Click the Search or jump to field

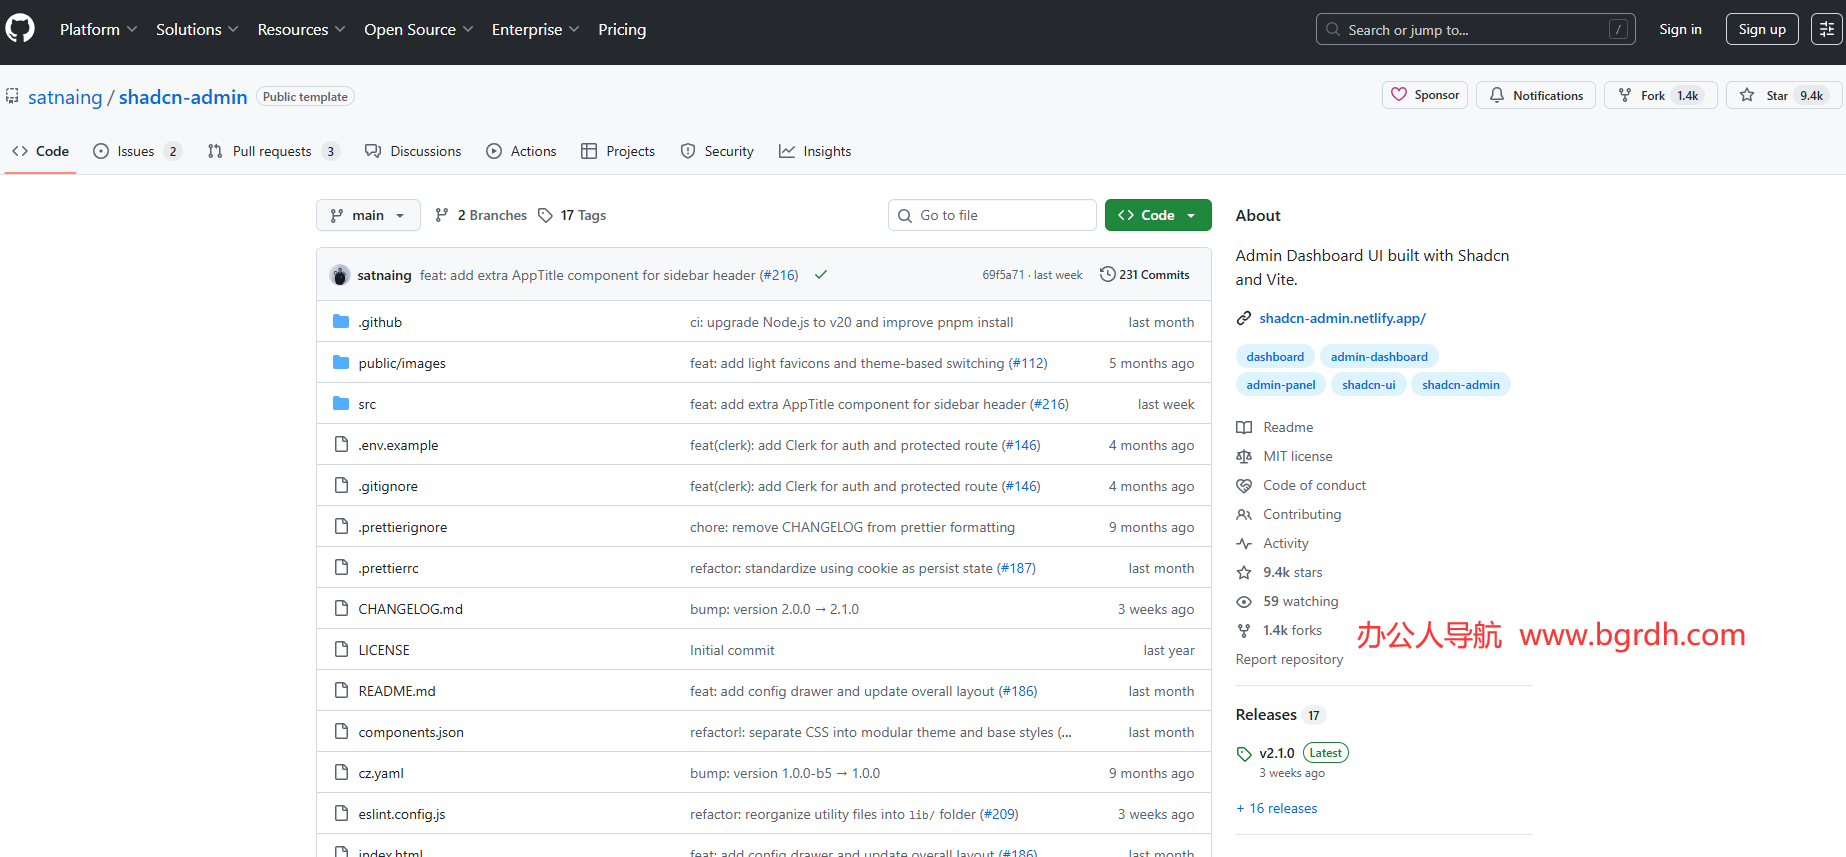click(x=1475, y=29)
